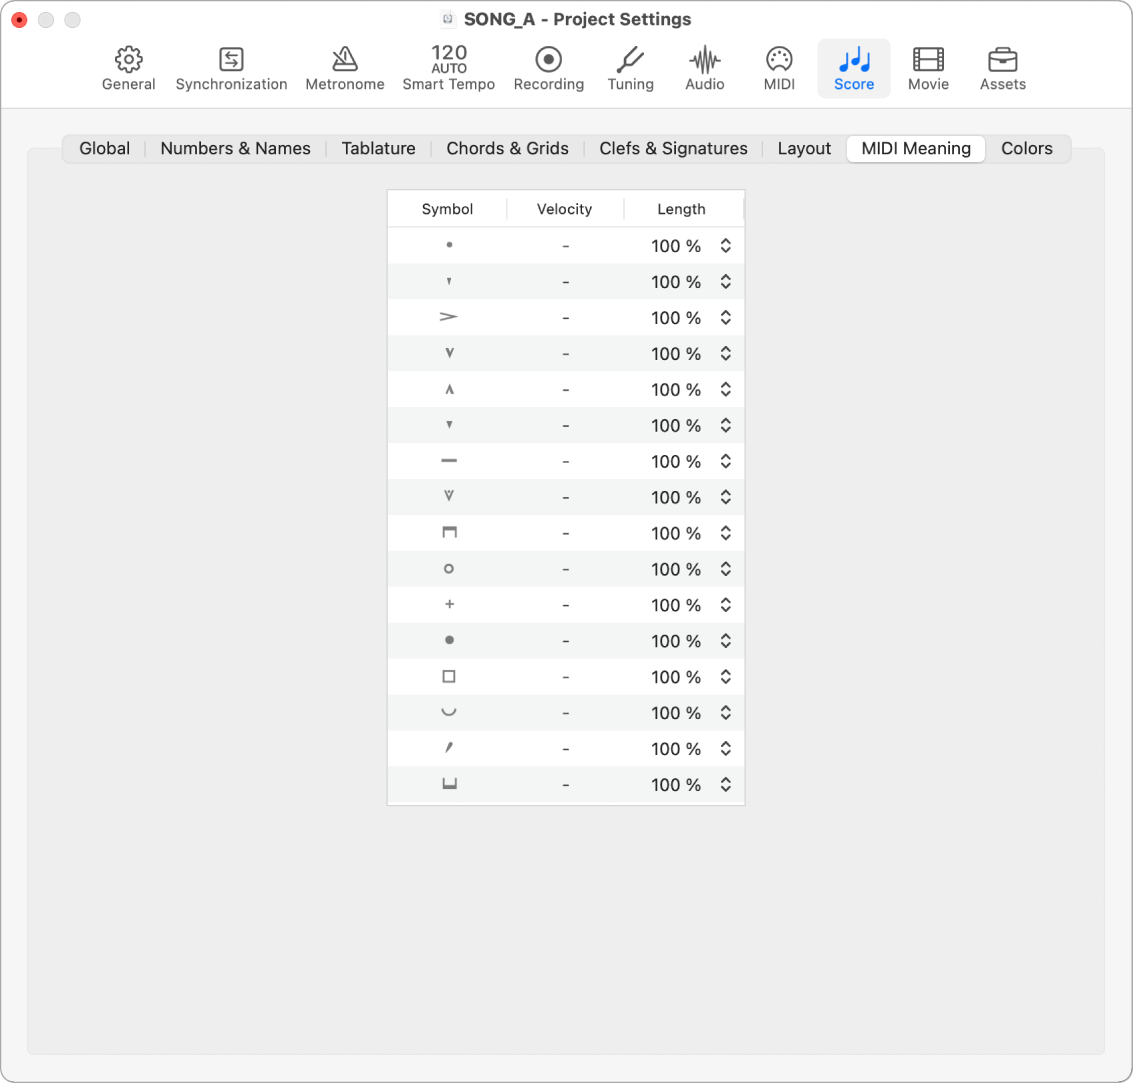This screenshot has width=1134, height=1084.
Task: Switch to the Chords & Grids tab
Action: point(508,148)
